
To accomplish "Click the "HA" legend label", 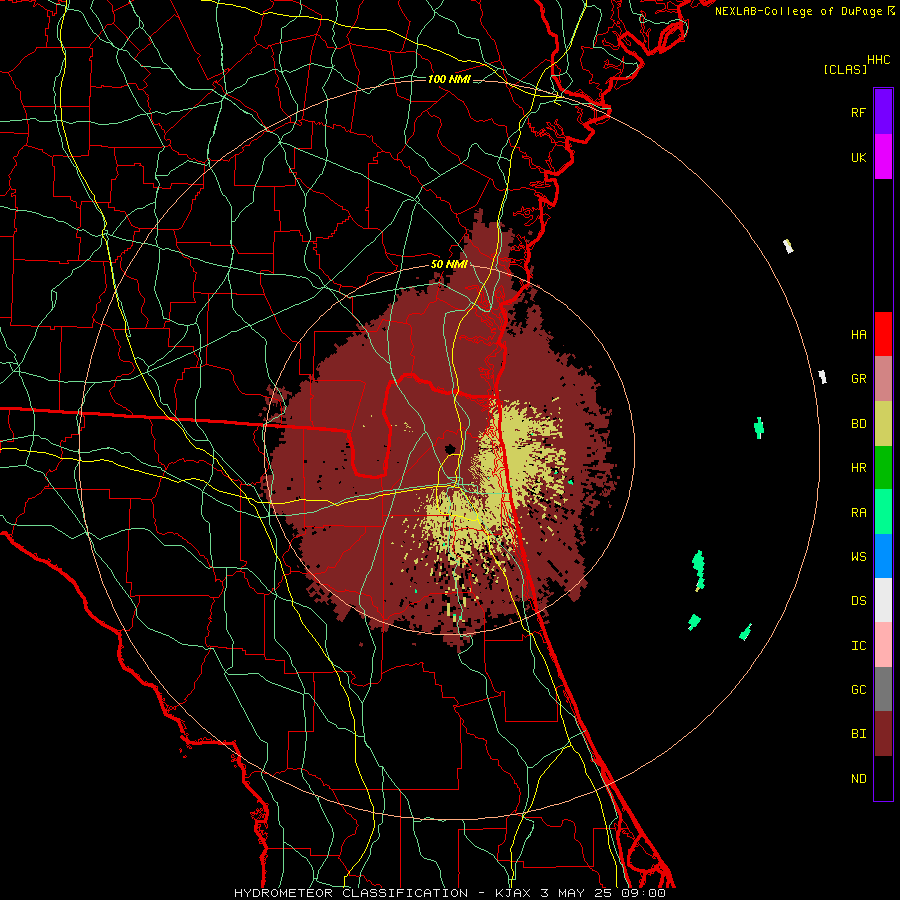I will click(858, 335).
